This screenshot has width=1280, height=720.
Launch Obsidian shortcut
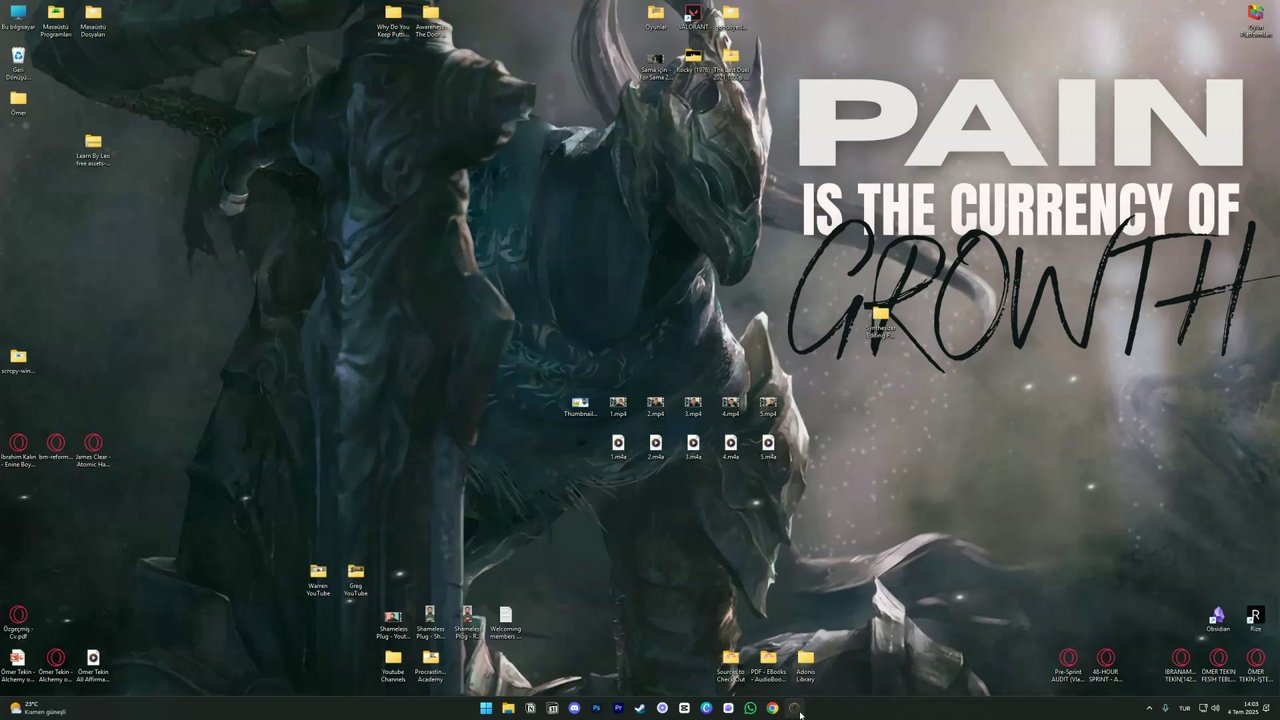click(x=1218, y=619)
